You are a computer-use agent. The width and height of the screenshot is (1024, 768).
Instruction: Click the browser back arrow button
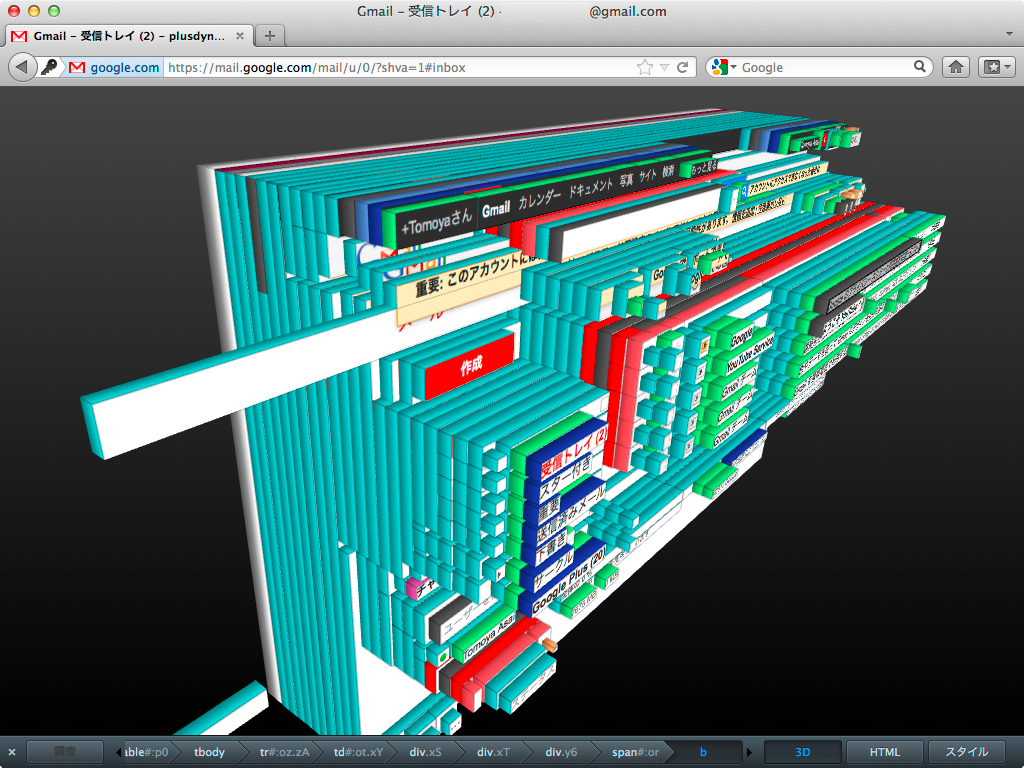(22, 67)
